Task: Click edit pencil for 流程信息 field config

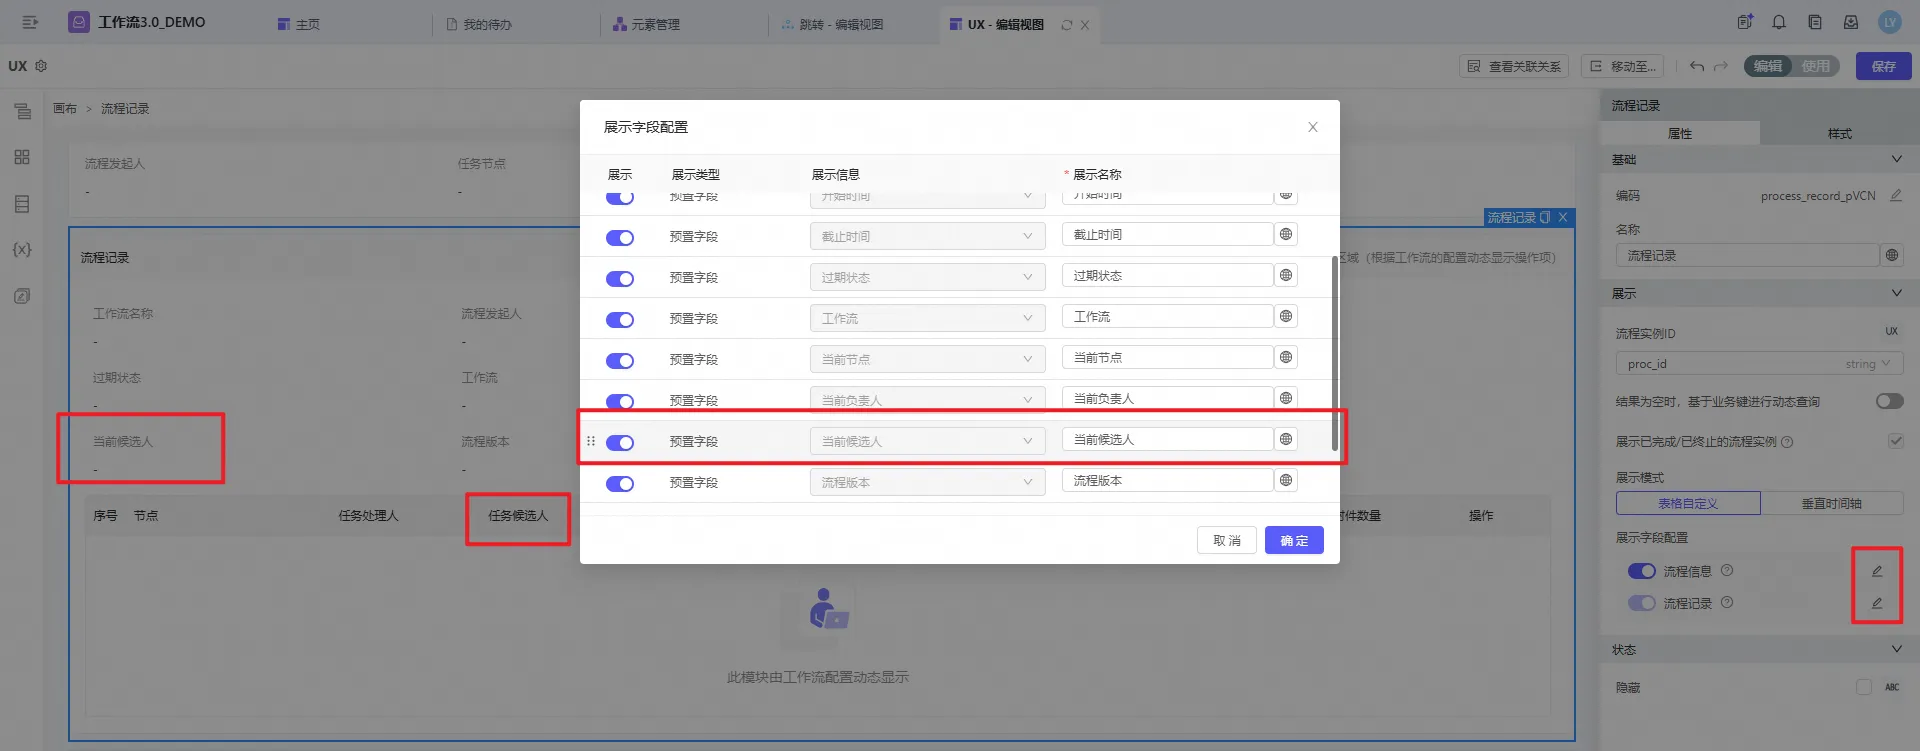Action: (x=1876, y=571)
